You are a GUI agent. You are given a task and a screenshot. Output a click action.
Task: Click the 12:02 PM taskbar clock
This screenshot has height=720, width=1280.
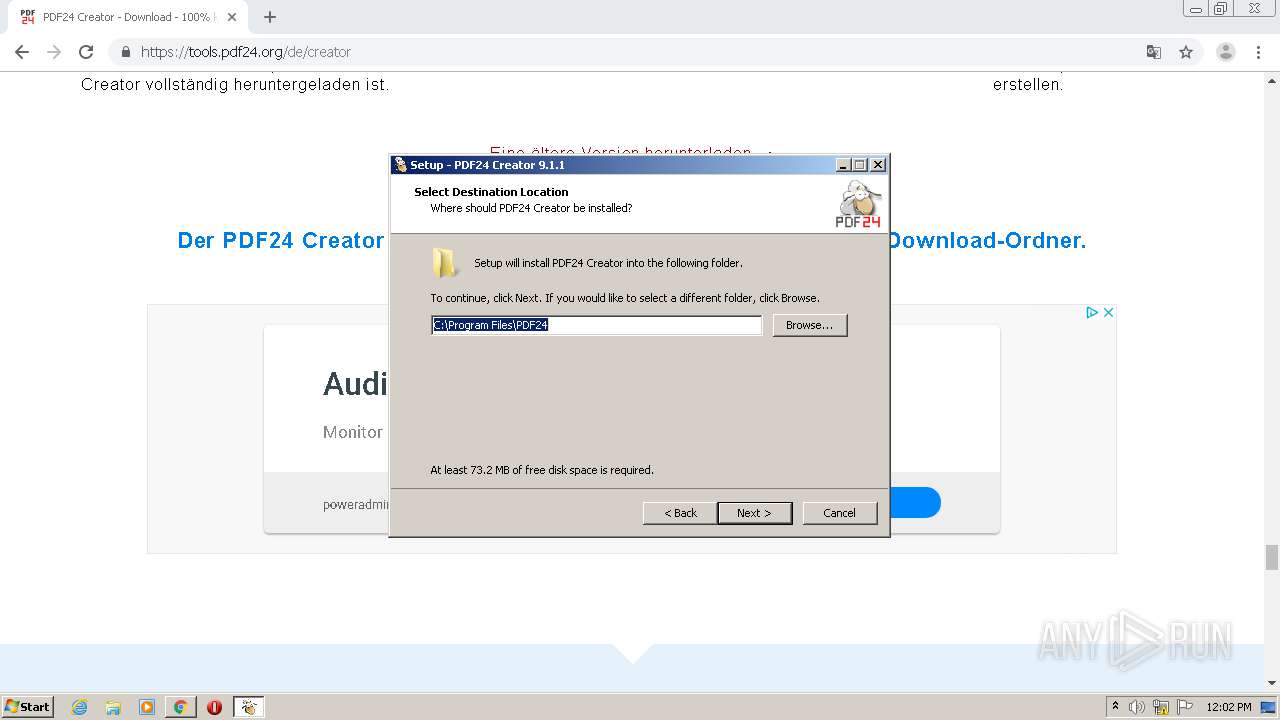pyautogui.click(x=1229, y=707)
